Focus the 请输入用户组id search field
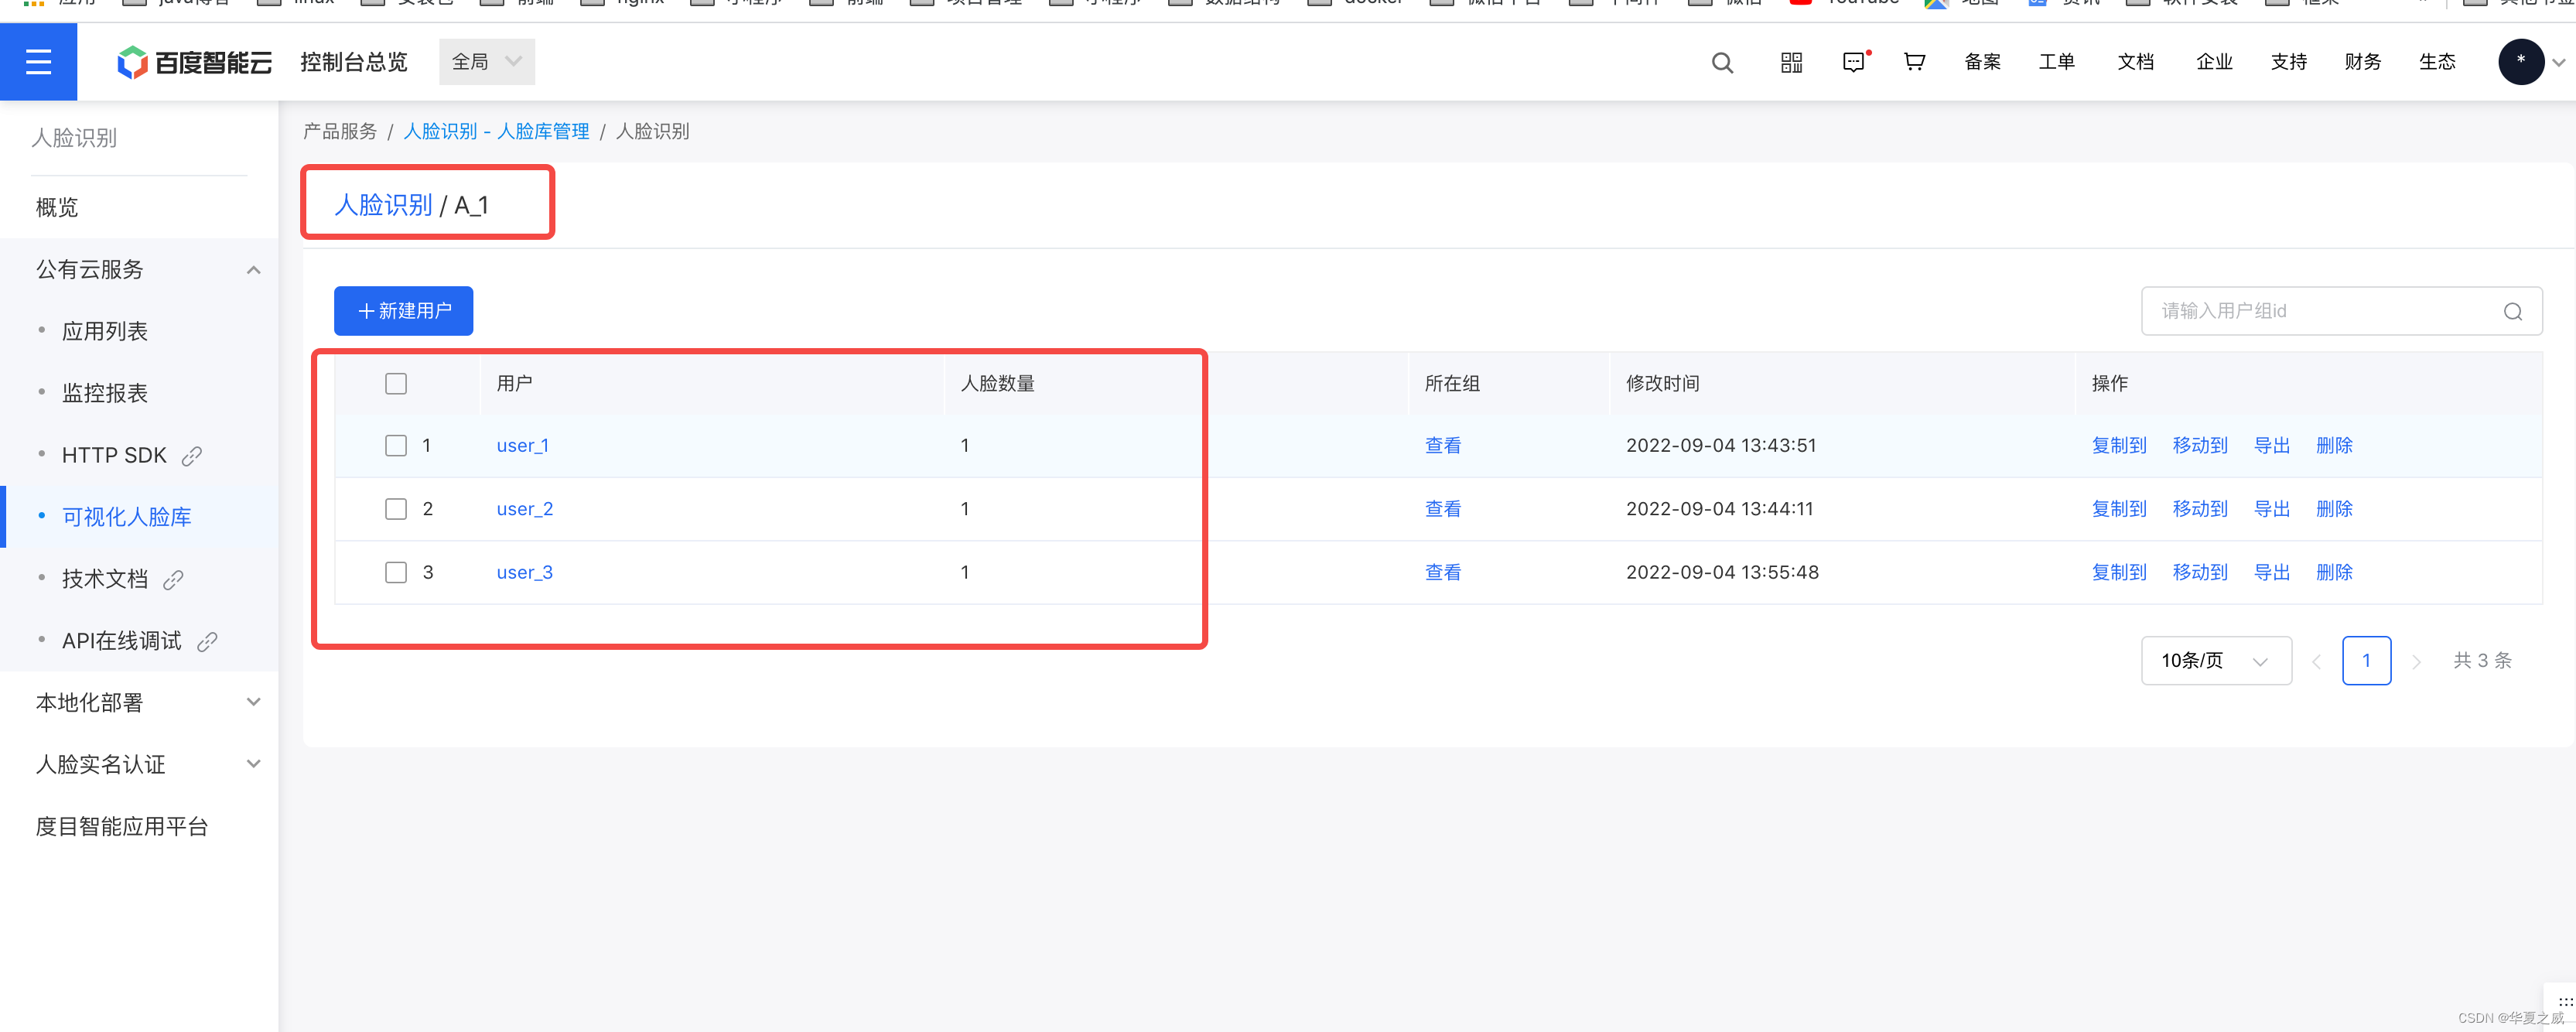 pos(2341,311)
